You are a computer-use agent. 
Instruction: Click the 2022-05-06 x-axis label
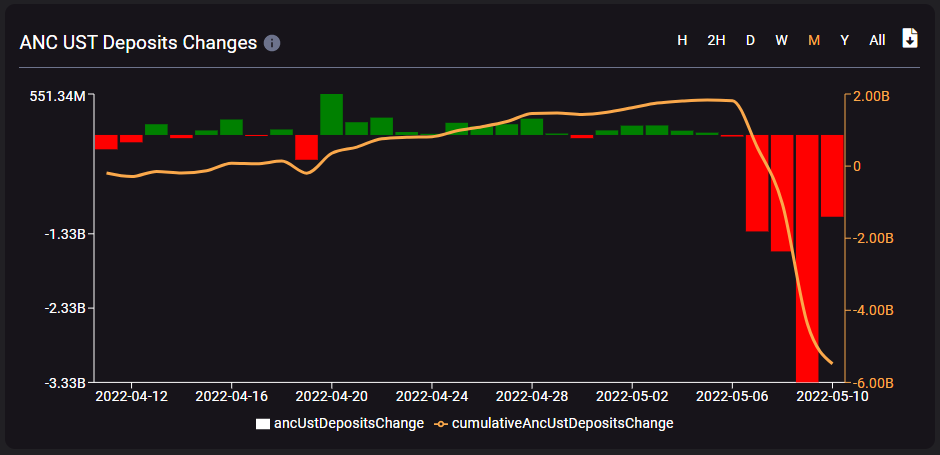click(x=732, y=396)
